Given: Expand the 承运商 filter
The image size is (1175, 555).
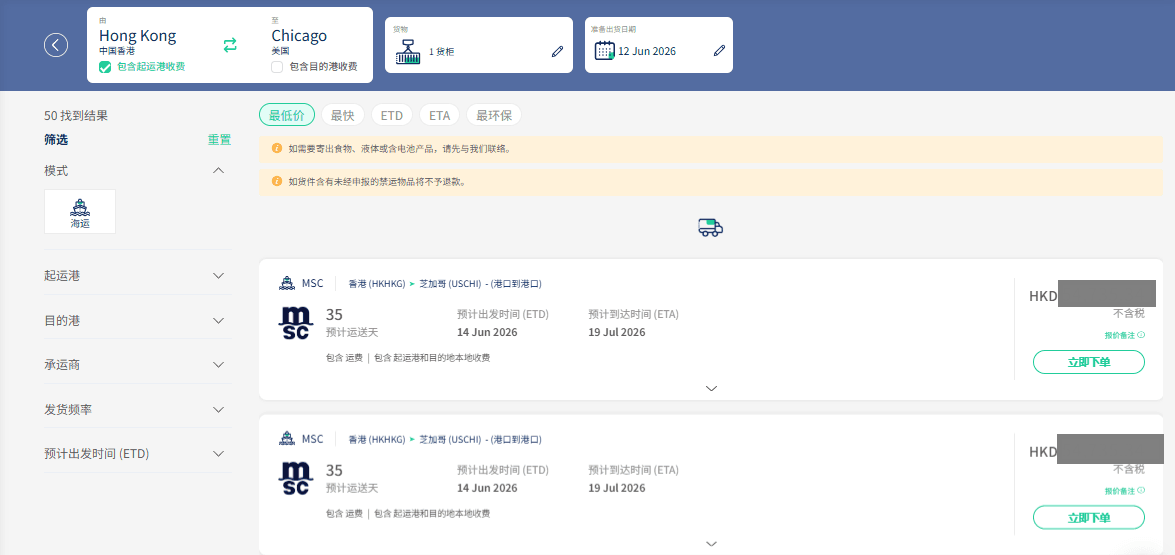Looking at the screenshot, I should (x=218, y=365).
